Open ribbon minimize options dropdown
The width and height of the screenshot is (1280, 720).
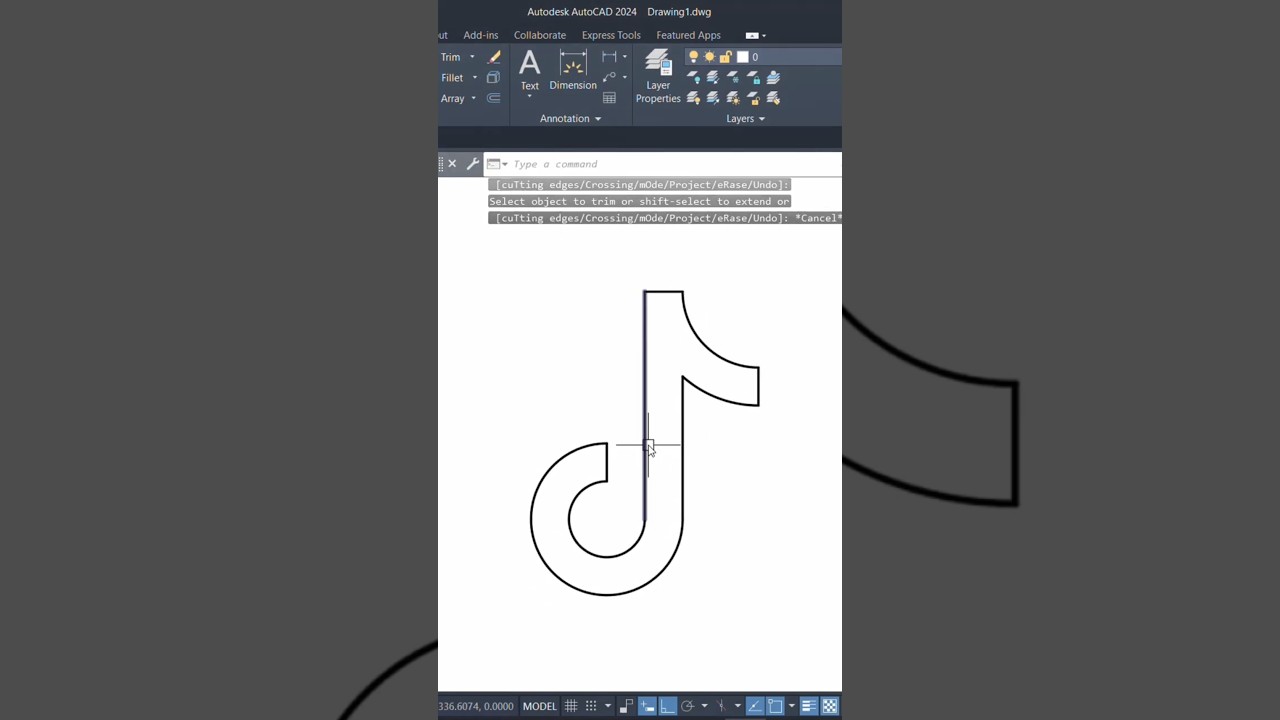point(763,35)
